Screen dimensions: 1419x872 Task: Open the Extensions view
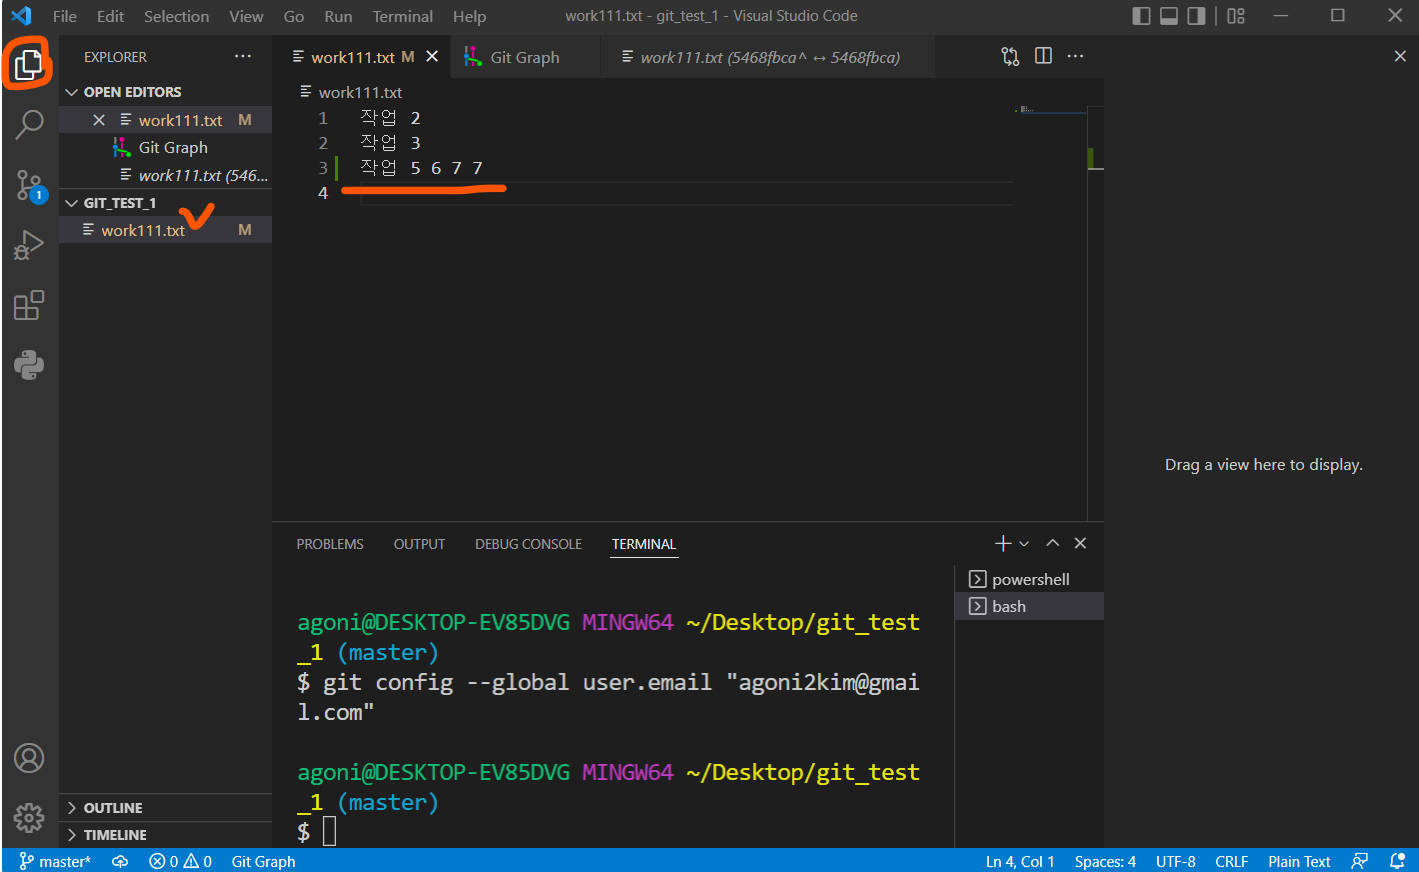[29, 305]
